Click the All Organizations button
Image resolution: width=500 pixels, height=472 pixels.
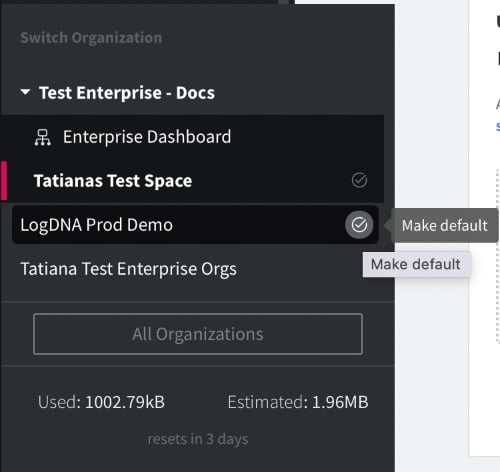coord(198,334)
